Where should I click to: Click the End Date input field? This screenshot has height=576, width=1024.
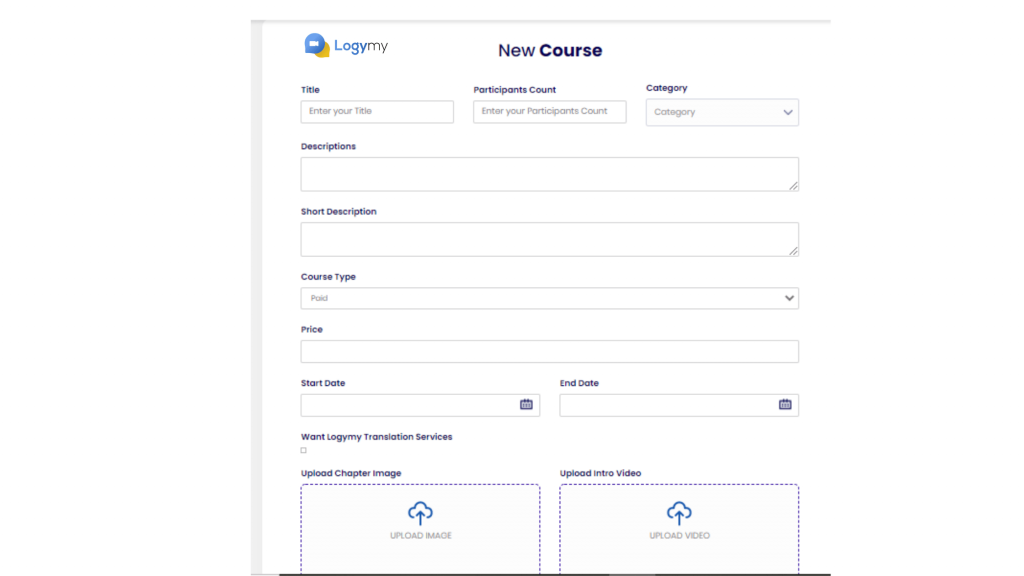tap(679, 405)
